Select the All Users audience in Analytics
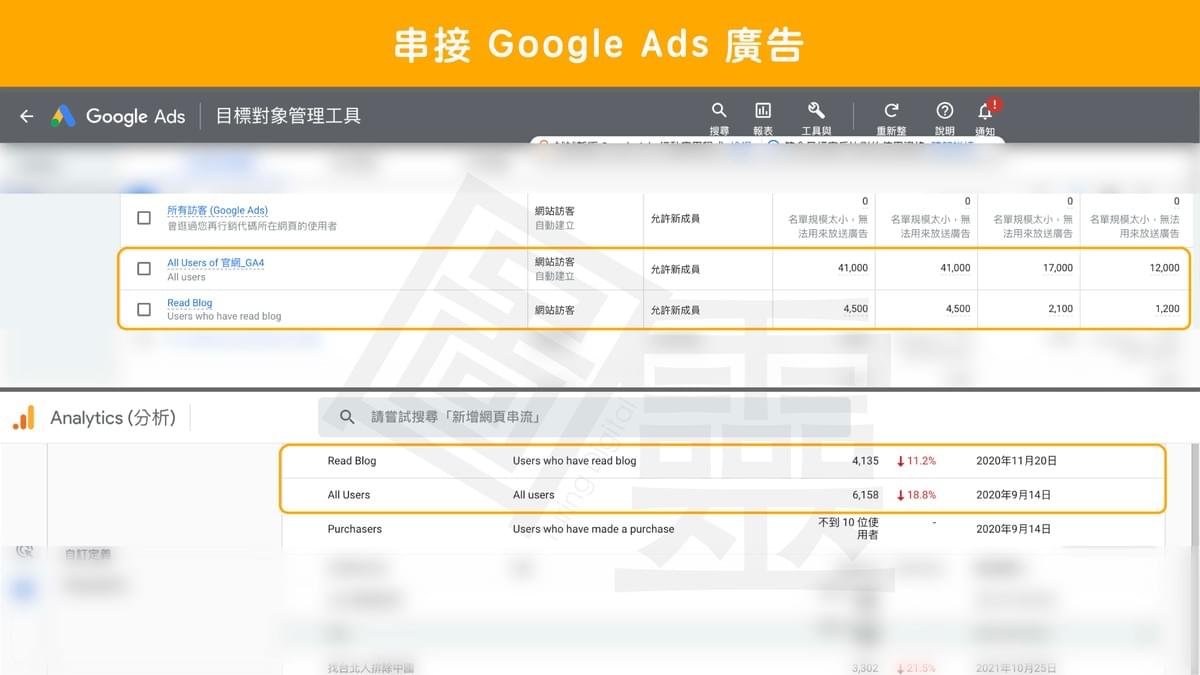 coord(348,495)
